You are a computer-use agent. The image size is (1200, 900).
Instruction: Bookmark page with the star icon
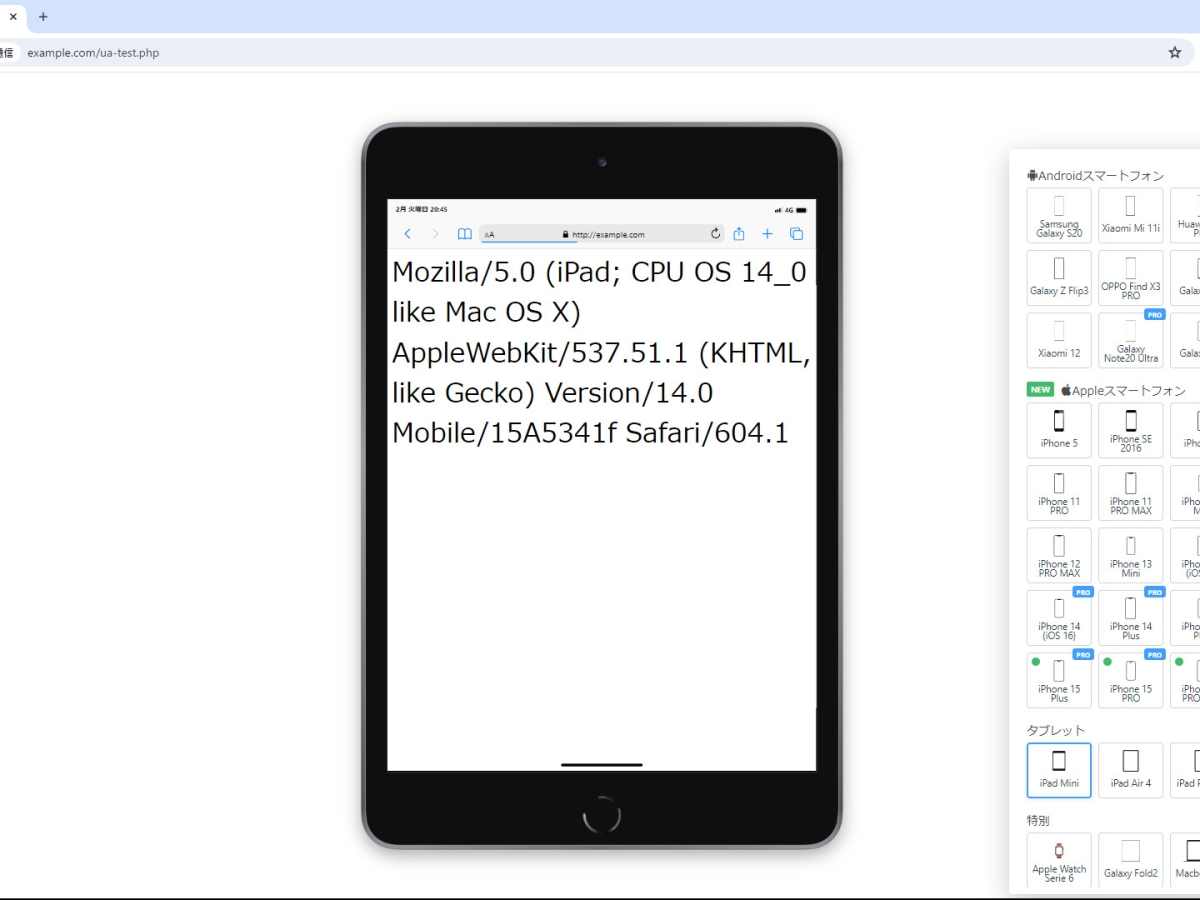click(1175, 53)
